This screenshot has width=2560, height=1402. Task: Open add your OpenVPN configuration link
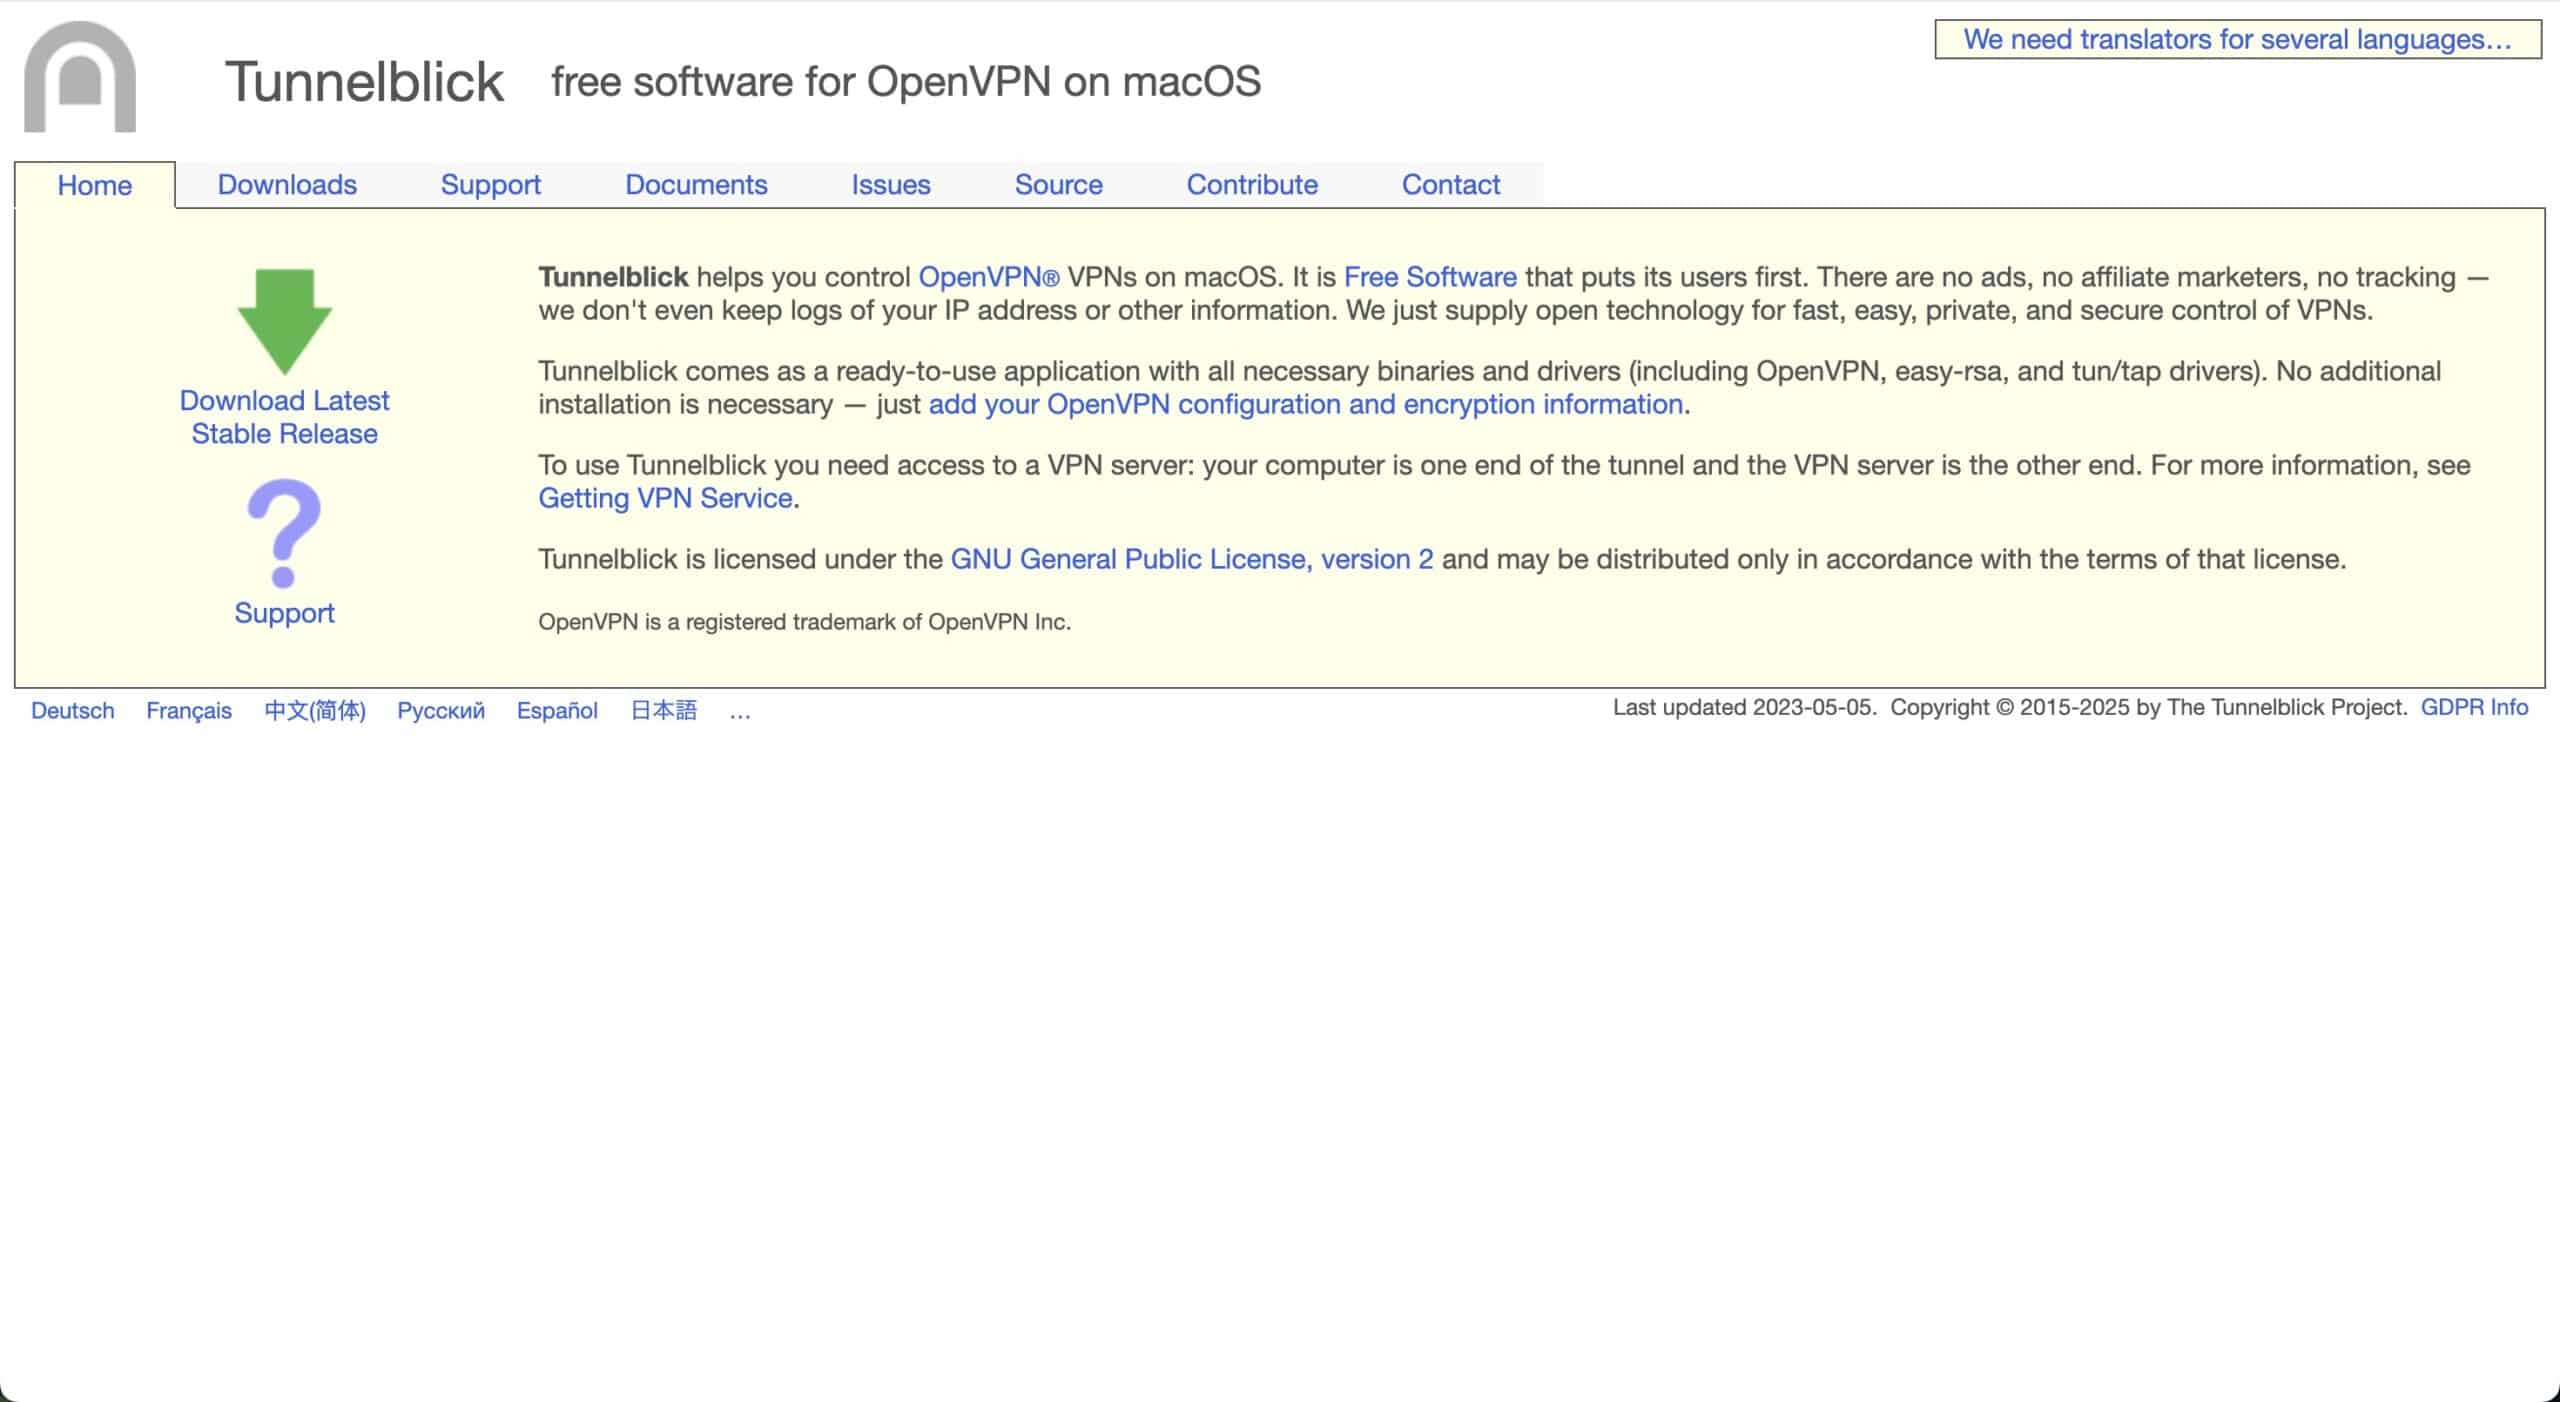(1306, 404)
